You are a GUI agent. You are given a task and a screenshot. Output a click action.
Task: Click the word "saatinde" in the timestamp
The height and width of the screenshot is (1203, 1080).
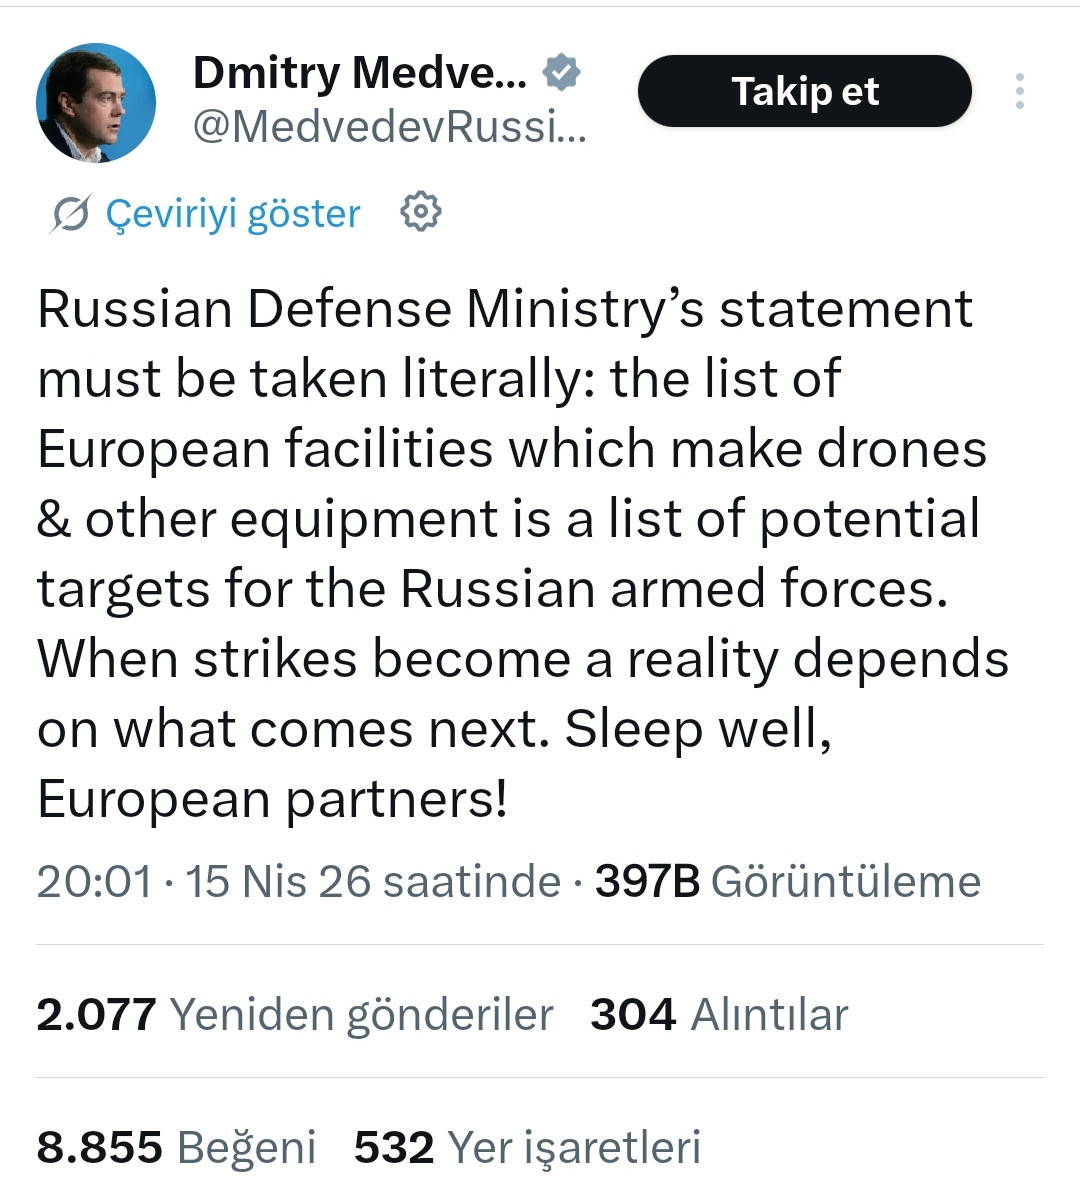(472, 881)
